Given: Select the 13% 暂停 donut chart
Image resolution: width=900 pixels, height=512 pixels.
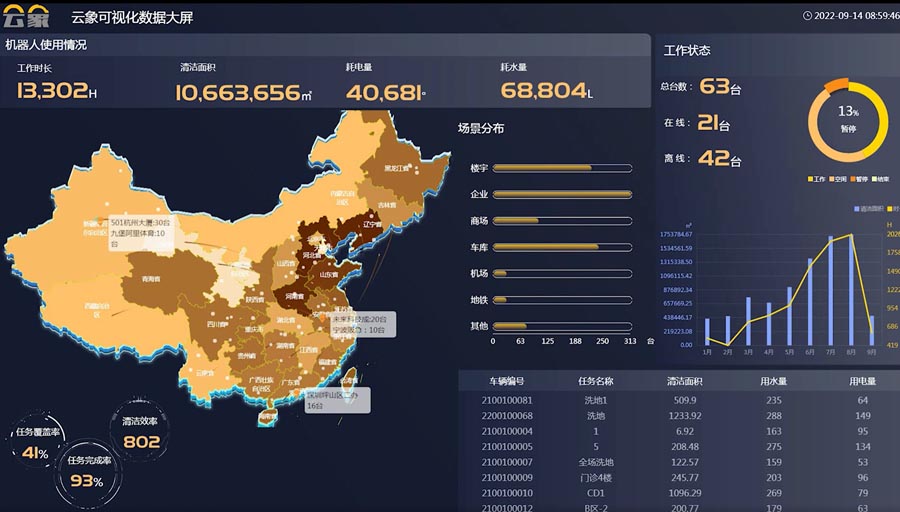Looking at the screenshot, I should [847, 118].
